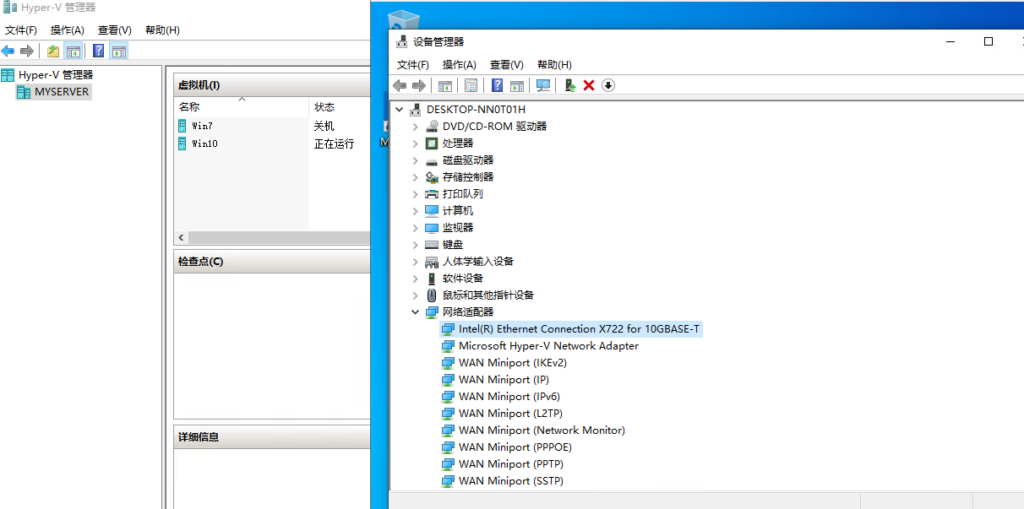Viewport: 1024px width, 509px height.
Task: Click Update device driver icon in Device Manager
Action: (569, 86)
